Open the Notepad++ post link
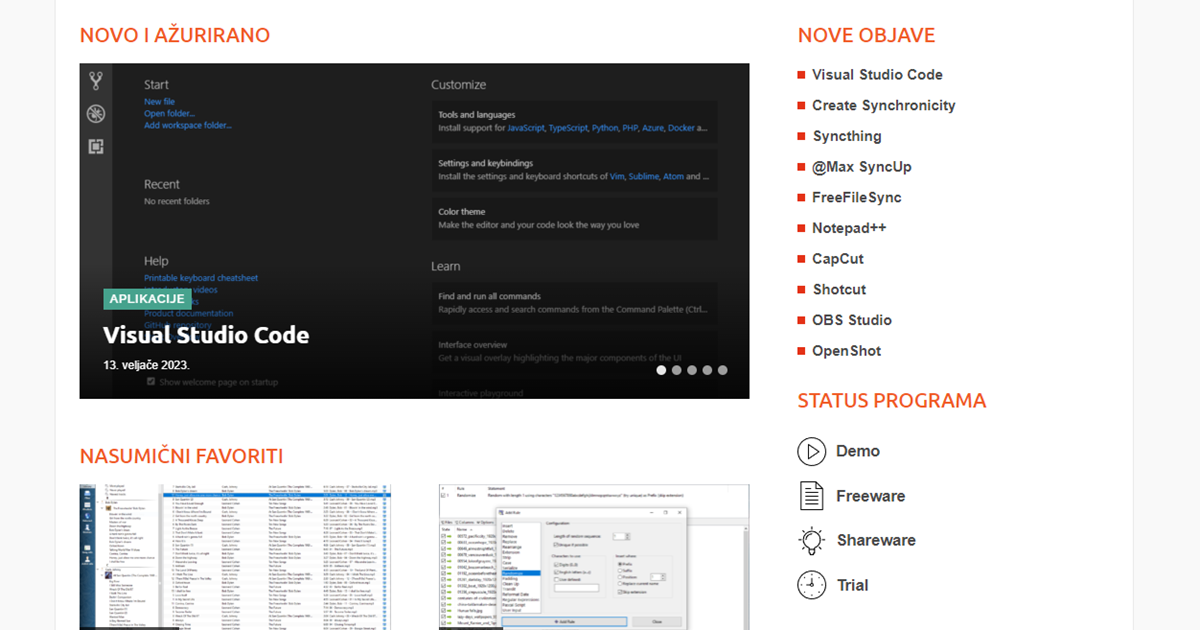 click(x=849, y=228)
